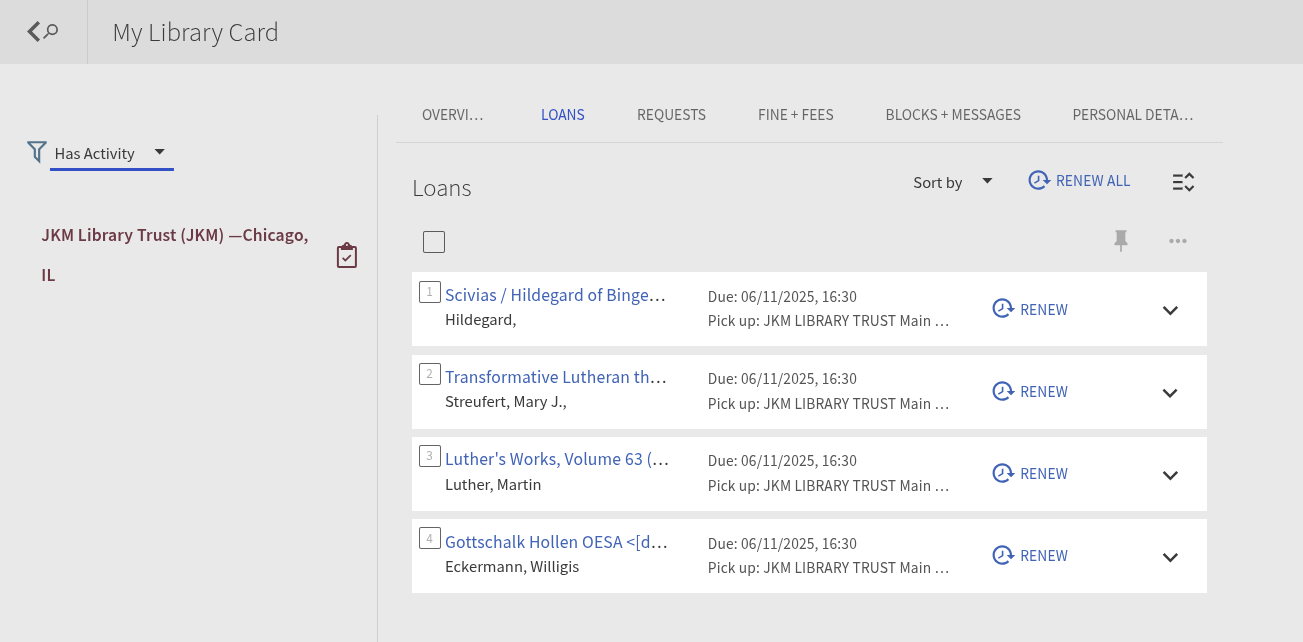Expand details for the Gottschalk Hollen loan
1303x642 pixels.
tap(1170, 556)
